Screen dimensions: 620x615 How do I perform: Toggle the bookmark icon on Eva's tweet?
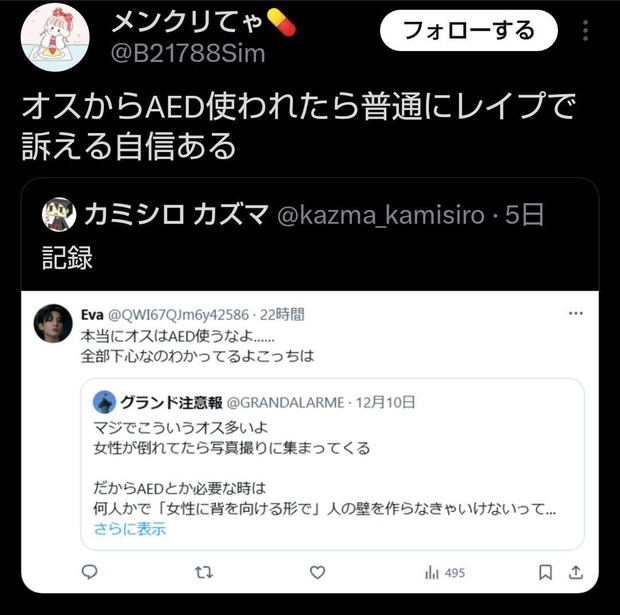(x=546, y=572)
